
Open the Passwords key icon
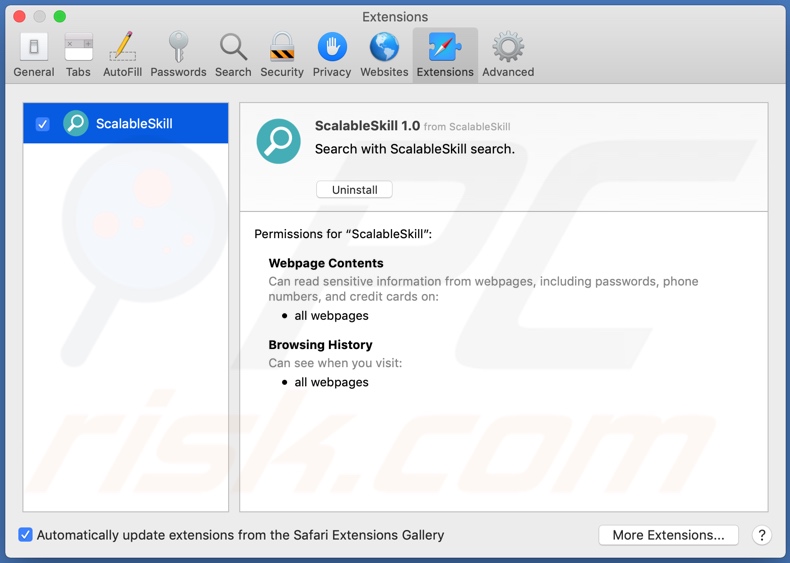[178, 46]
